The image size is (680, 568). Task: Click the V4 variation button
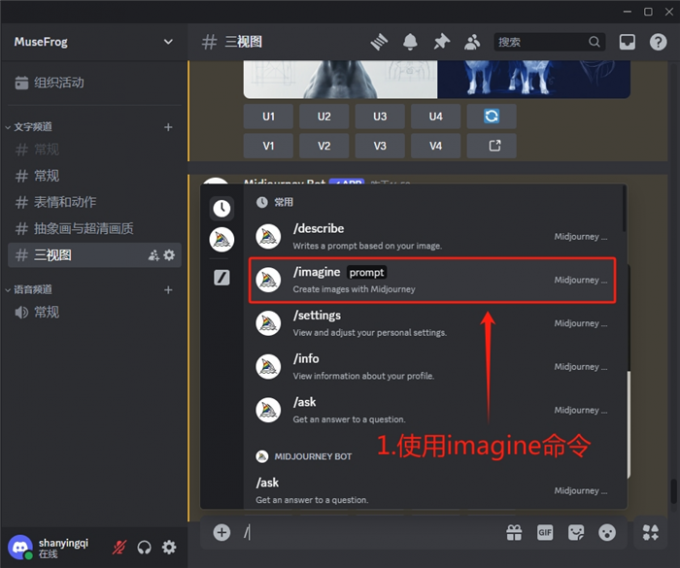(x=435, y=146)
